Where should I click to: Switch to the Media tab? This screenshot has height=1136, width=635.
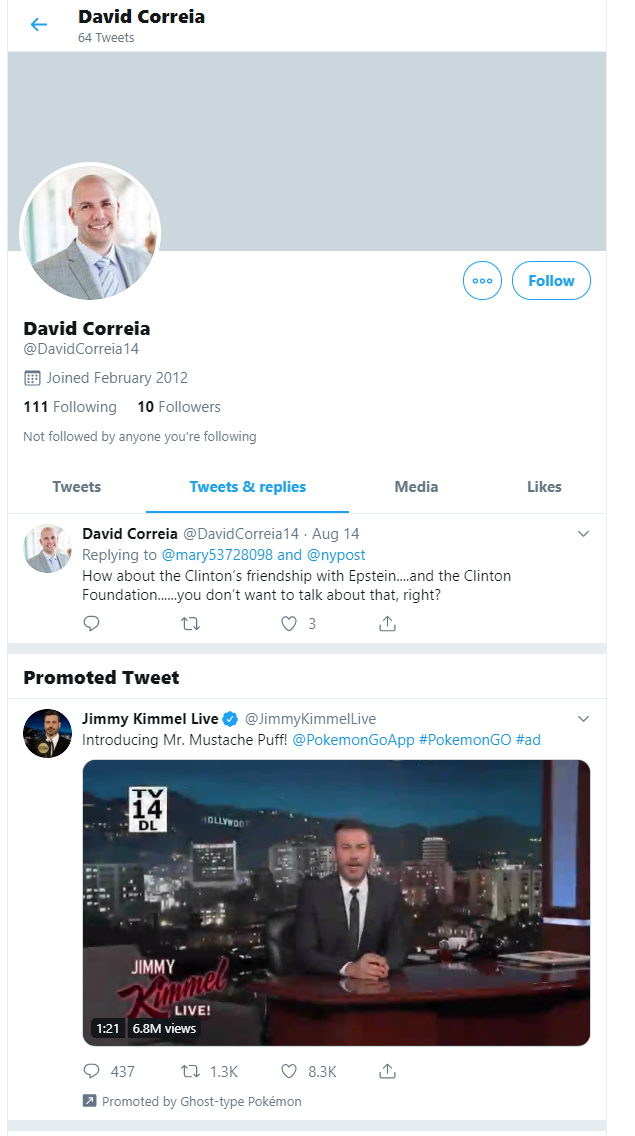pyautogui.click(x=416, y=487)
